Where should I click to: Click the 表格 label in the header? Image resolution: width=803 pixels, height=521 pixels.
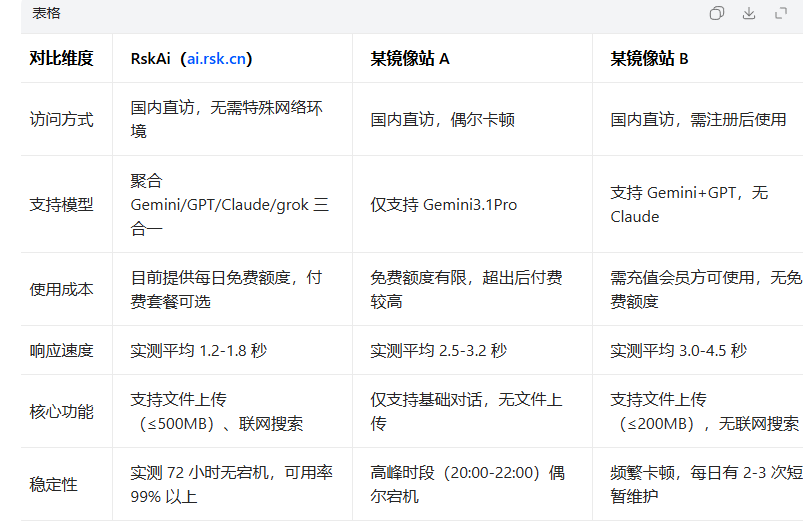(46, 13)
